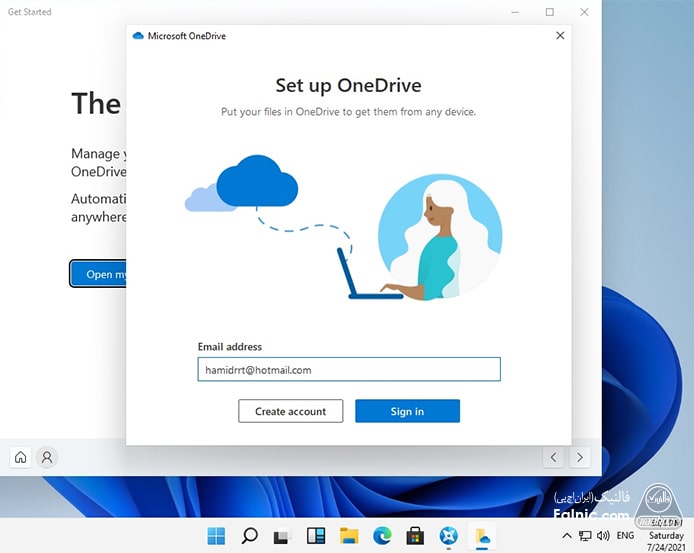Click the Sign in button

(x=407, y=411)
